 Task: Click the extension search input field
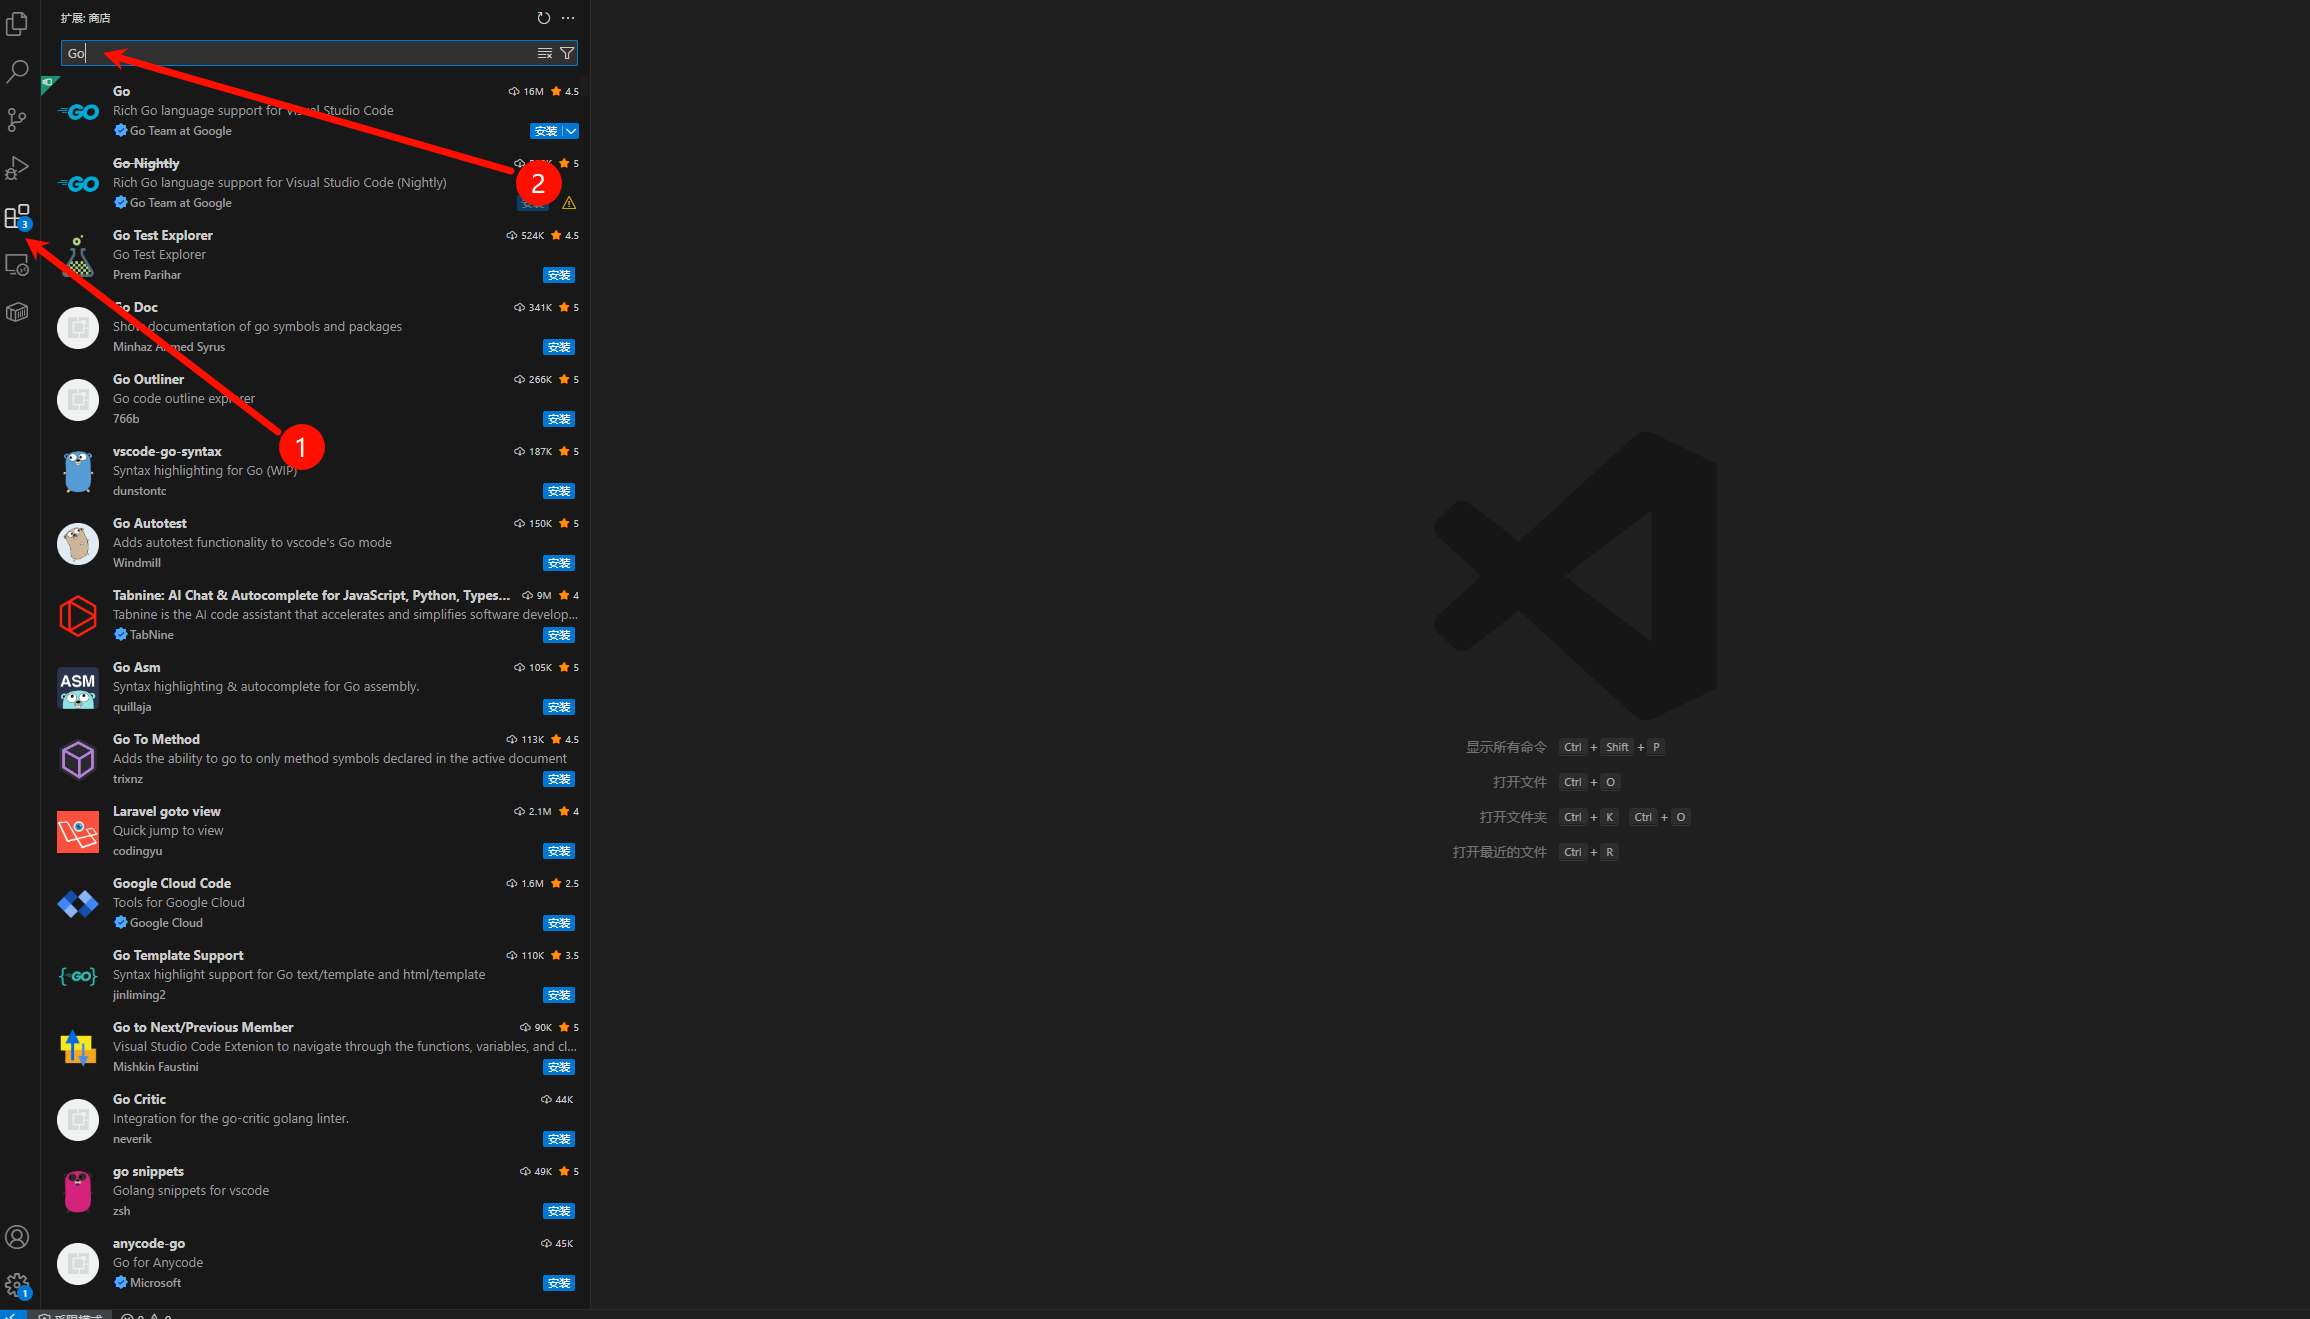[x=300, y=53]
